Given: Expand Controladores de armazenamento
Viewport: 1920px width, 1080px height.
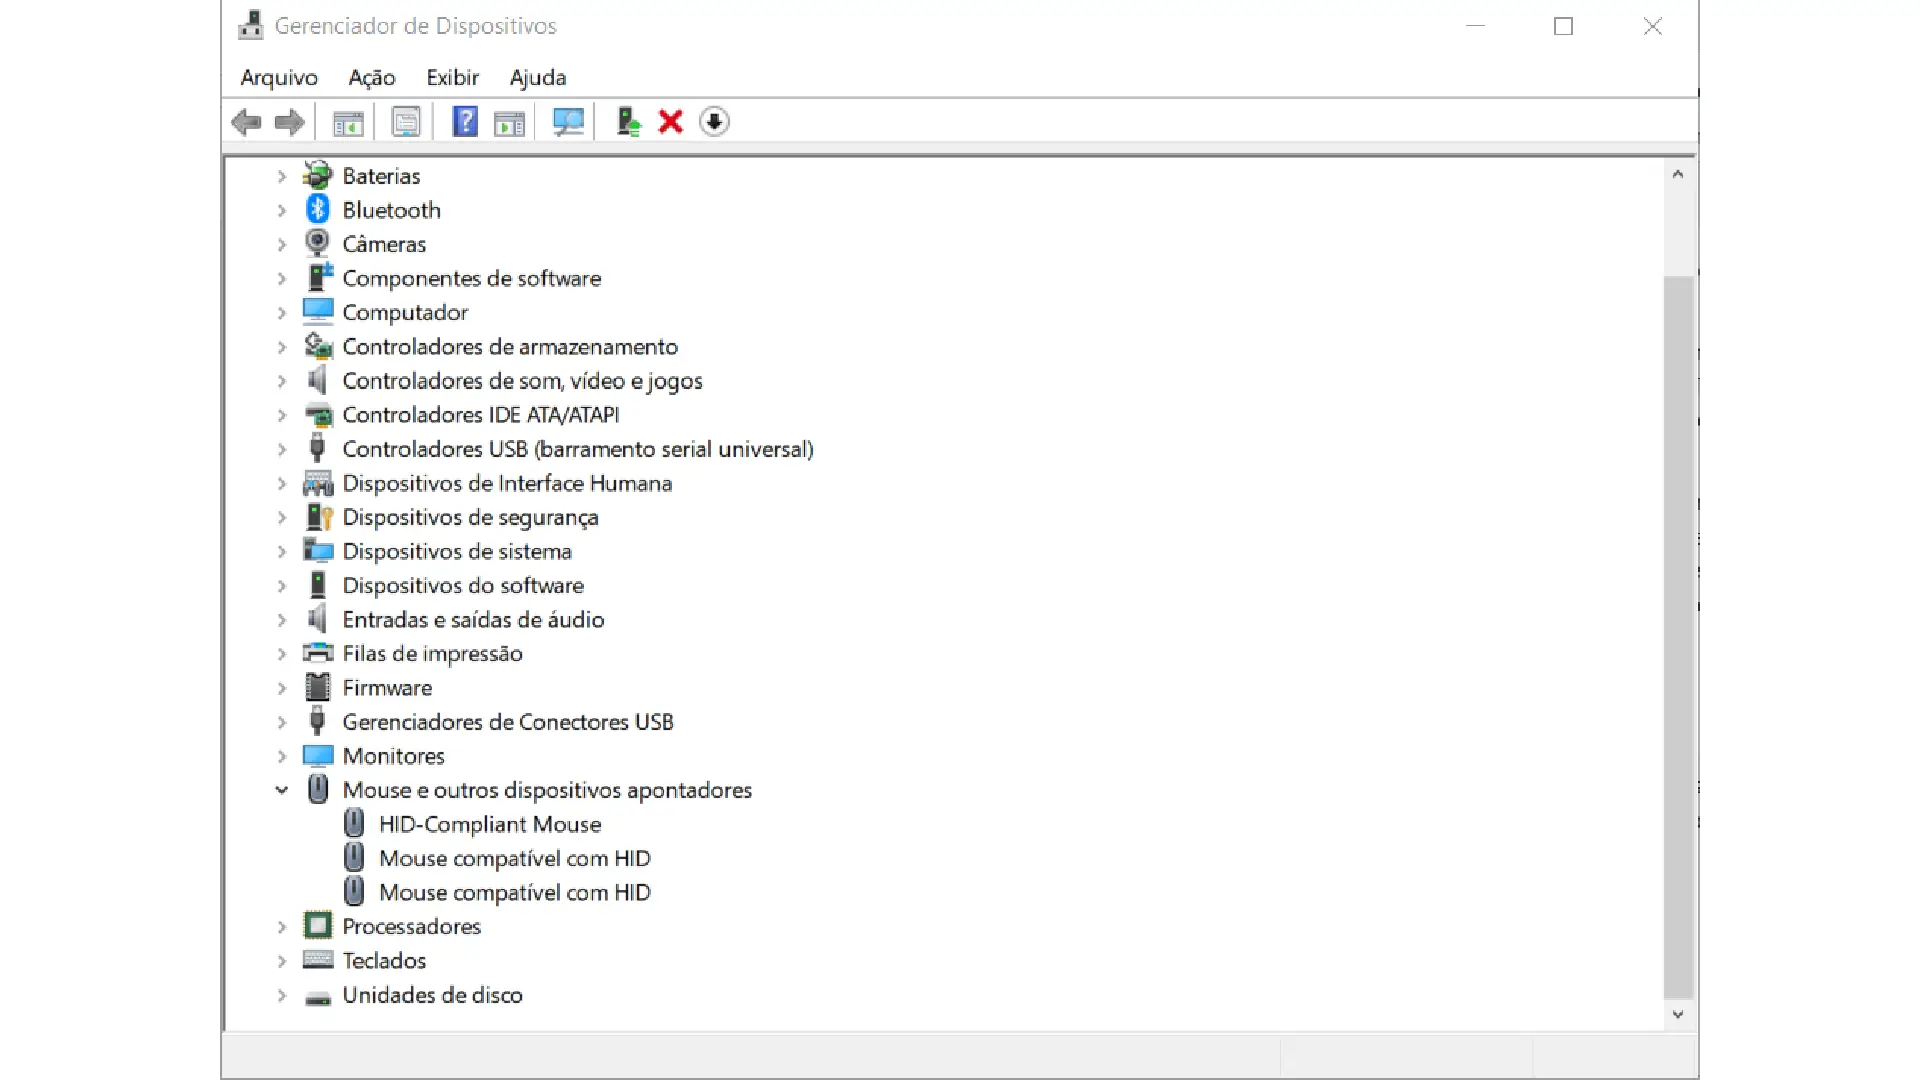Looking at the screenshot, I should tap(281, 347).
